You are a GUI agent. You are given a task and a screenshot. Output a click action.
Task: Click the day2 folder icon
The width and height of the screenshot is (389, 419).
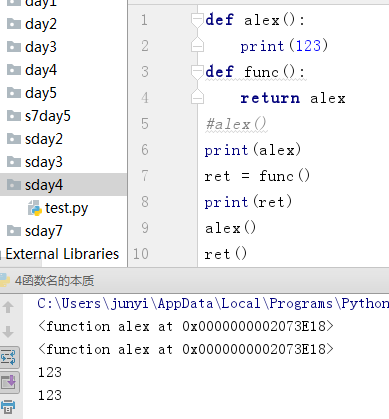tap(14, 24)
